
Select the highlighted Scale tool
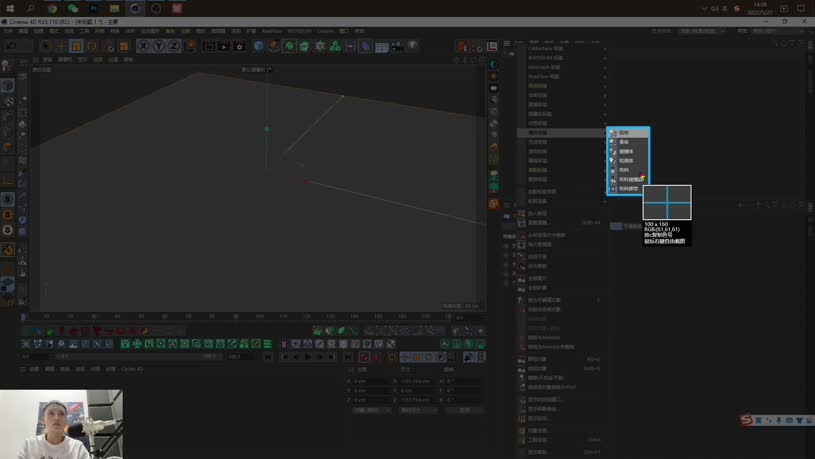(x=76, y=46)
